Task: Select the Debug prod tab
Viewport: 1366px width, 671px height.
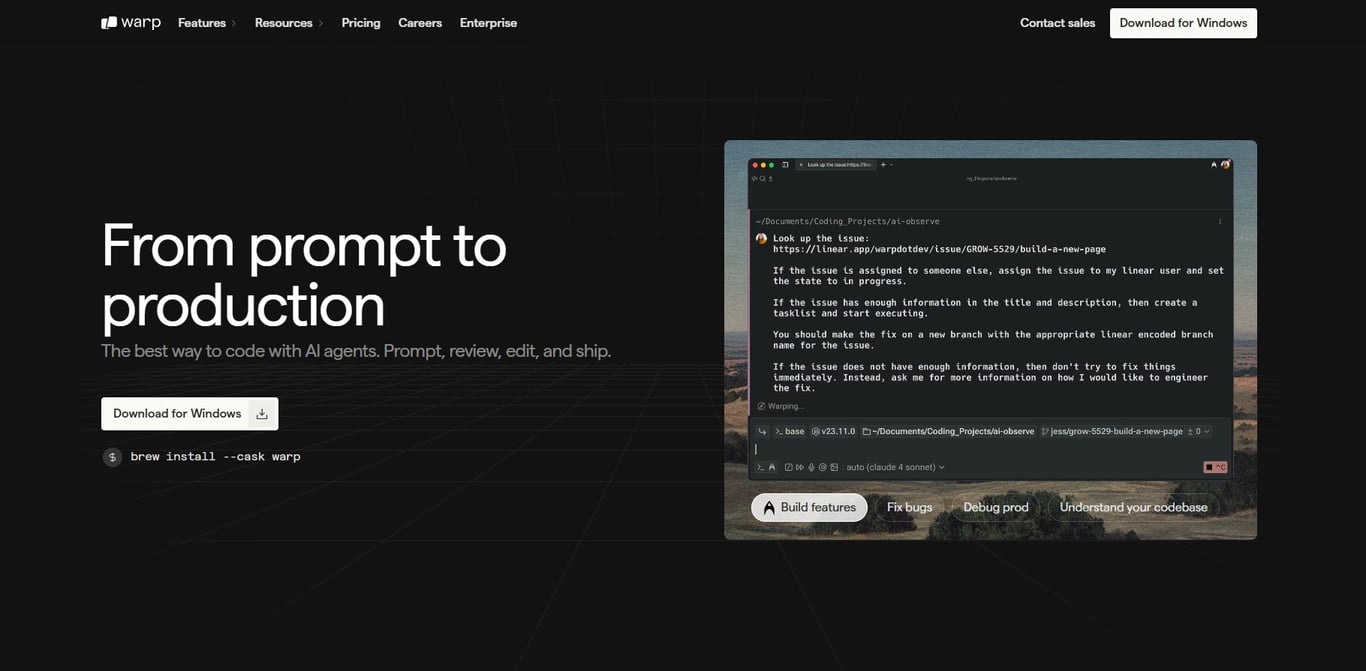Action: click(995, 507)
